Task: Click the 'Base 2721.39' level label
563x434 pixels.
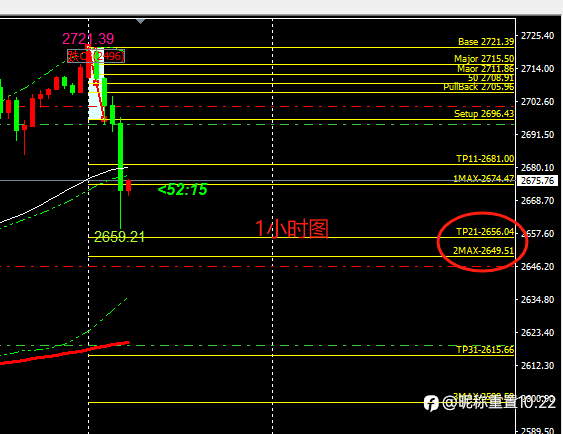Action: tap(486, 42)
